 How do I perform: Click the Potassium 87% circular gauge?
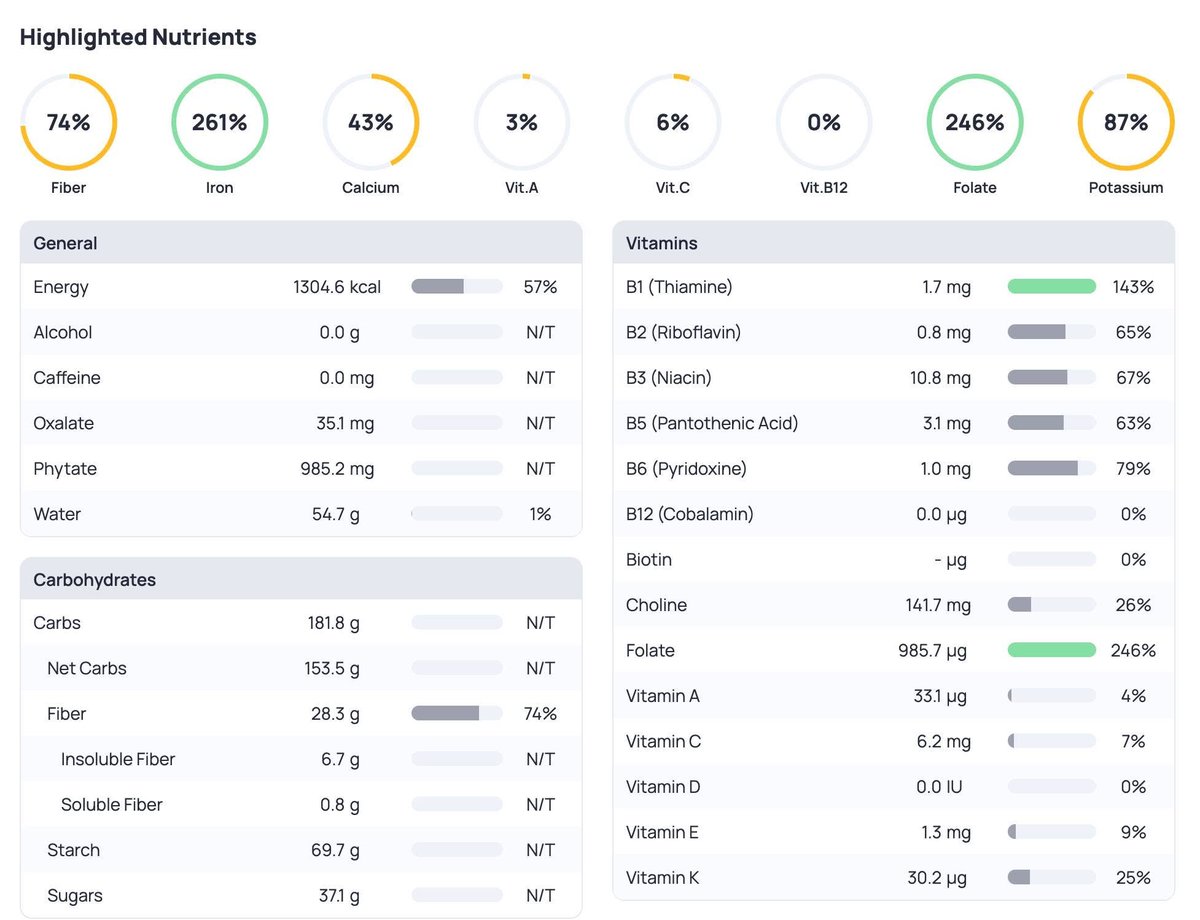[x=1126, y=122]
